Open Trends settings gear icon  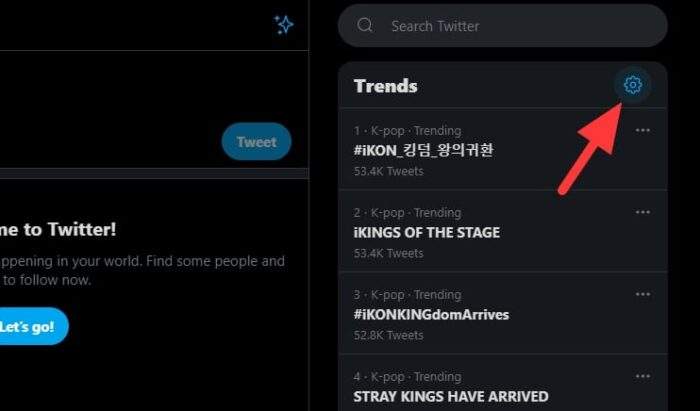[632, 85]
